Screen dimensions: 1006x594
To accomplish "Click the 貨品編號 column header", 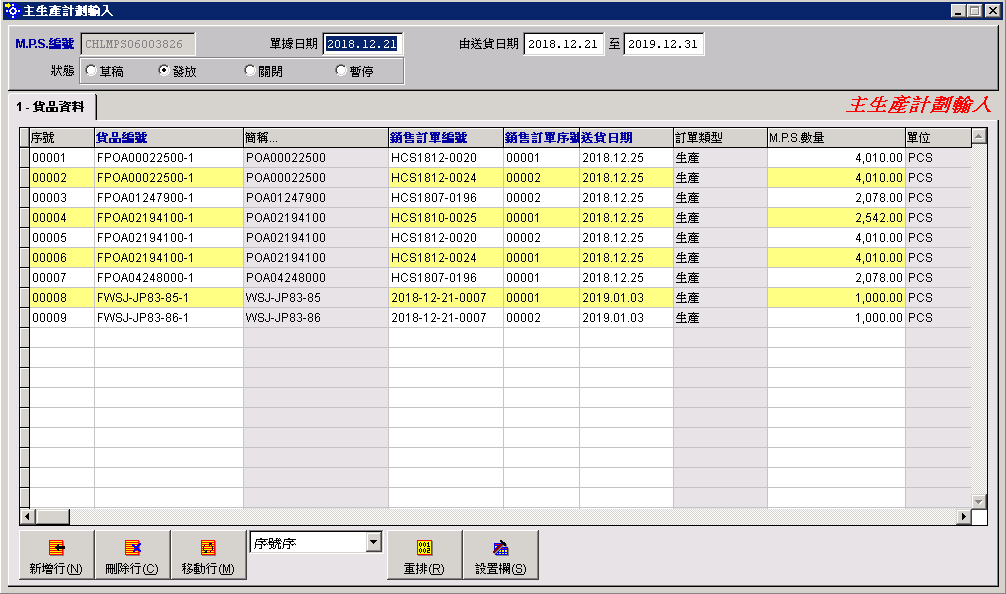I will click(169, 137).
